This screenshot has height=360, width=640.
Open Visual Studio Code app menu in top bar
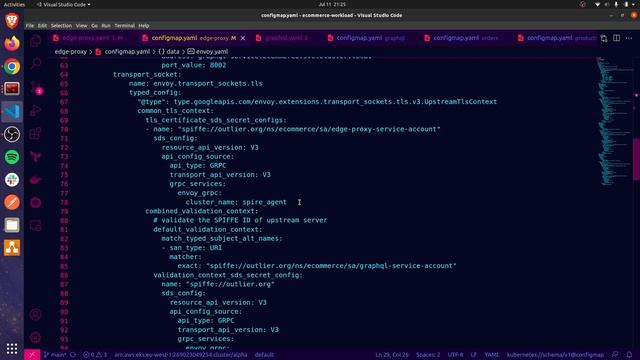coord(64,4)
